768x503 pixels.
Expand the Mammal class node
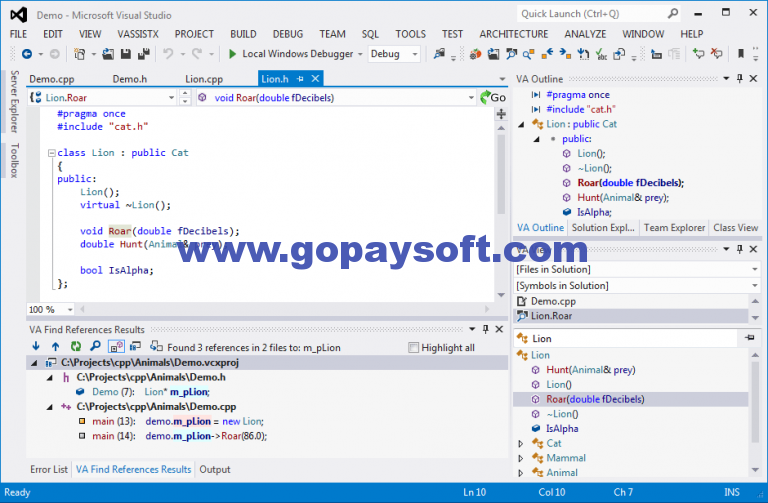[521, 458]
